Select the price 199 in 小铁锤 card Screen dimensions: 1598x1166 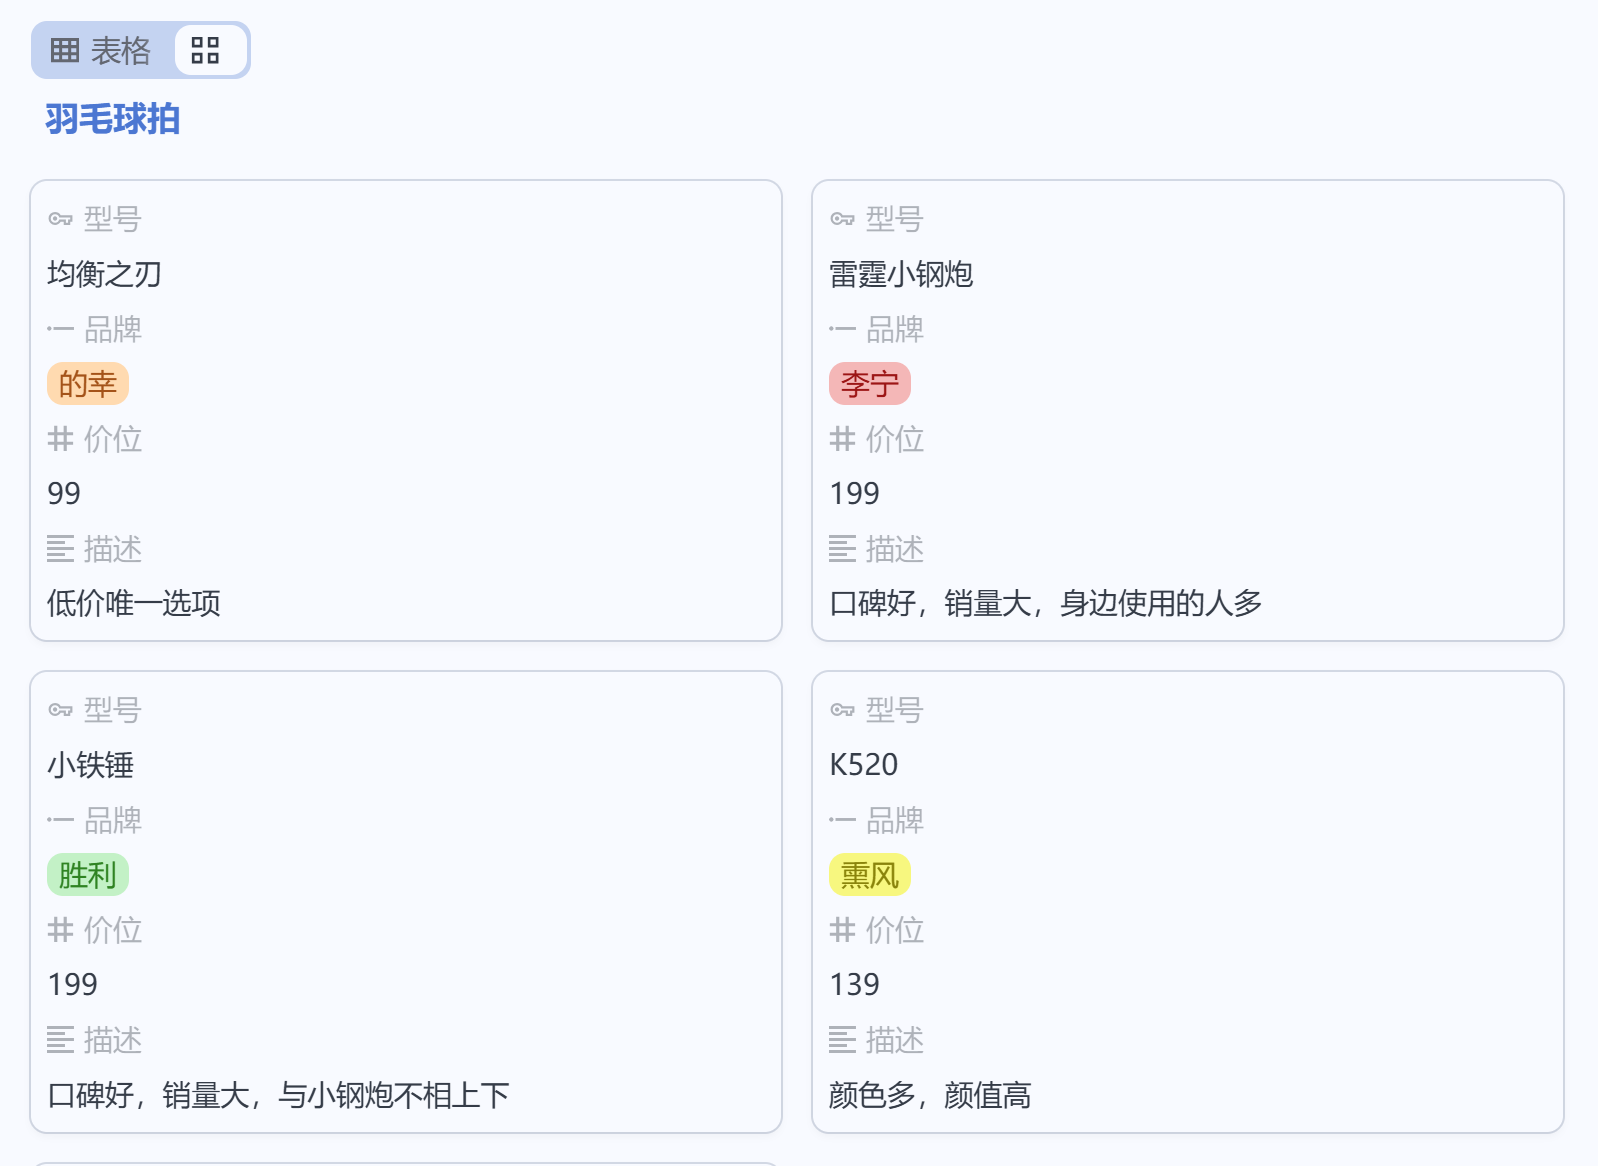tap(73, 985)
